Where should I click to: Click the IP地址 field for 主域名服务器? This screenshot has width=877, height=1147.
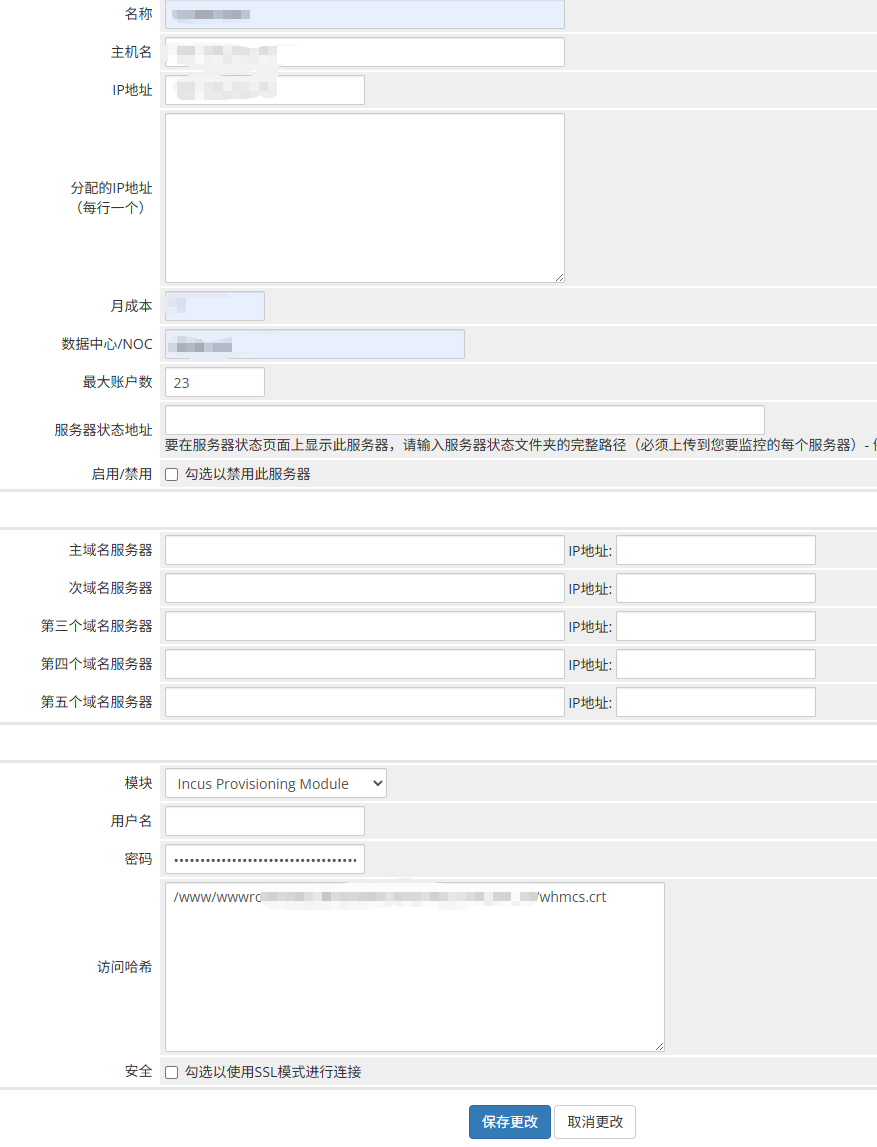click(x=715, y=550)
